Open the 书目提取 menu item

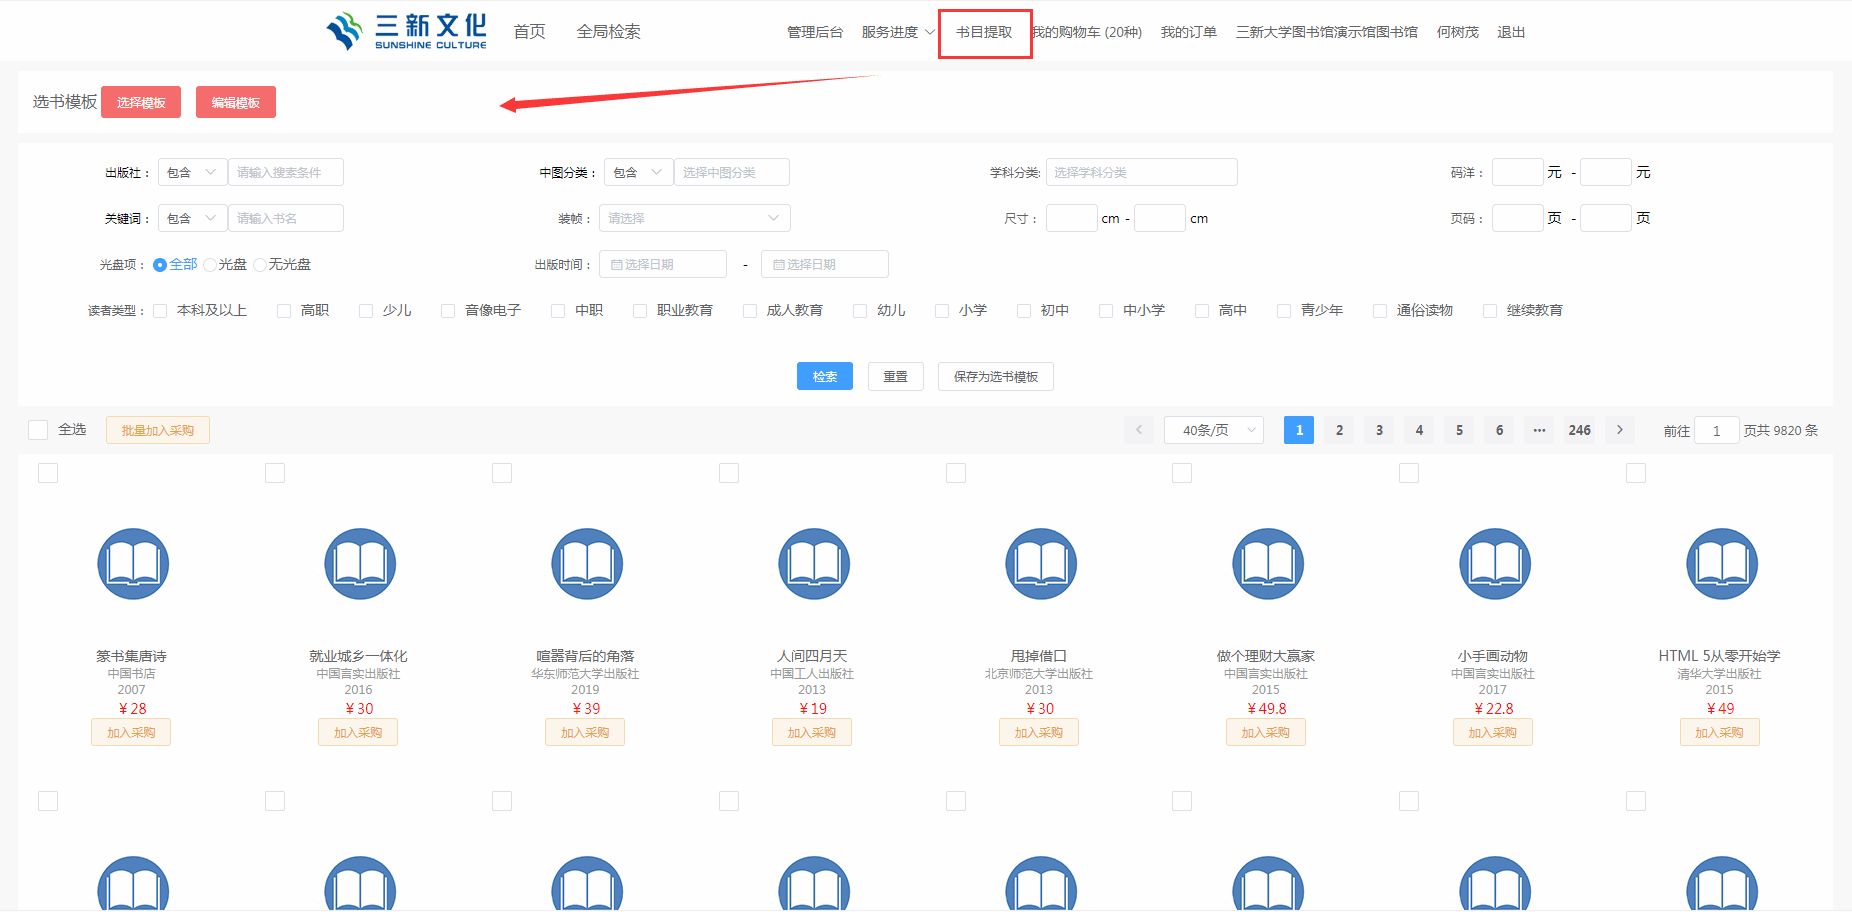(984, 32)
